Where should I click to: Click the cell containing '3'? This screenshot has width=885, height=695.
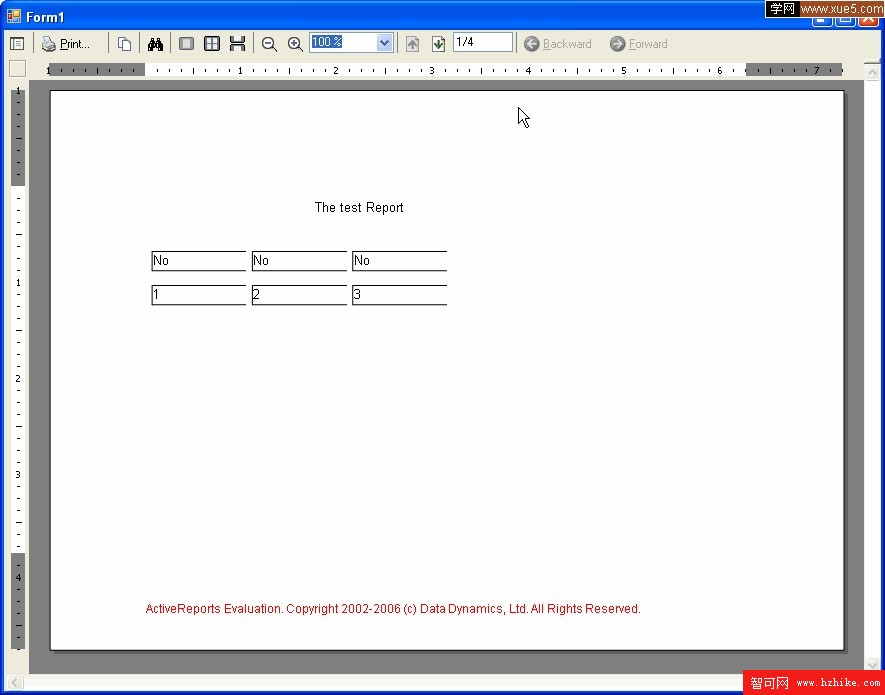(400, 295)
